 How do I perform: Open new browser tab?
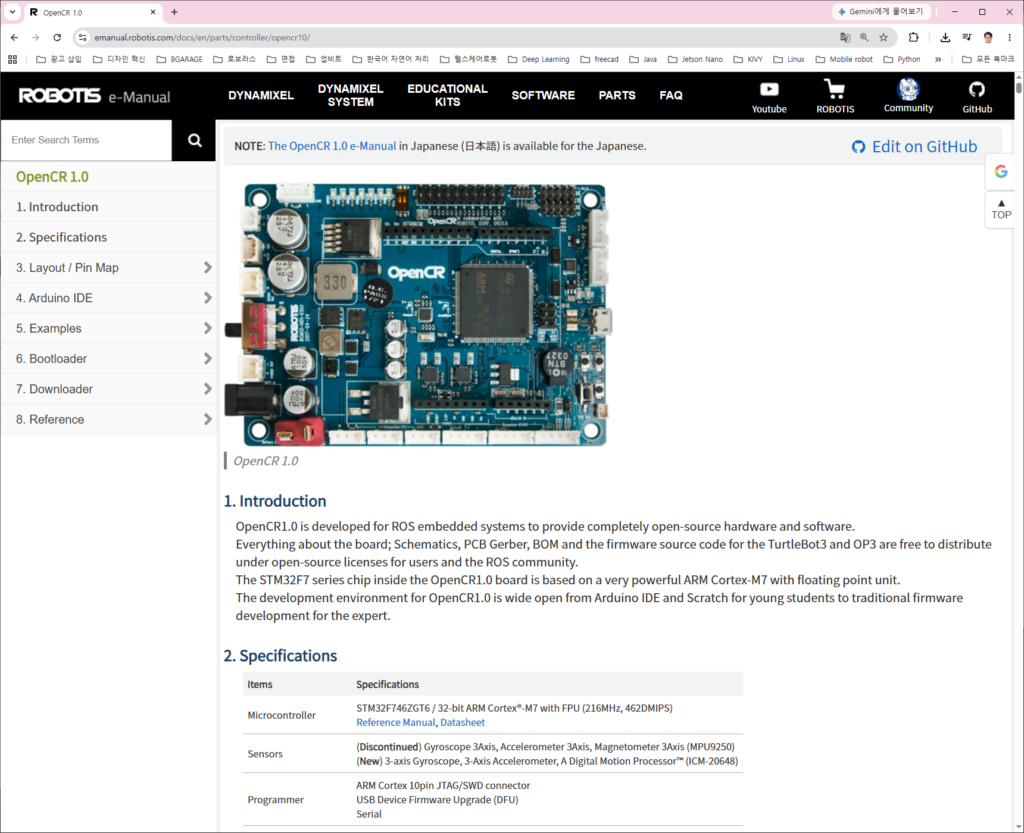174,12
